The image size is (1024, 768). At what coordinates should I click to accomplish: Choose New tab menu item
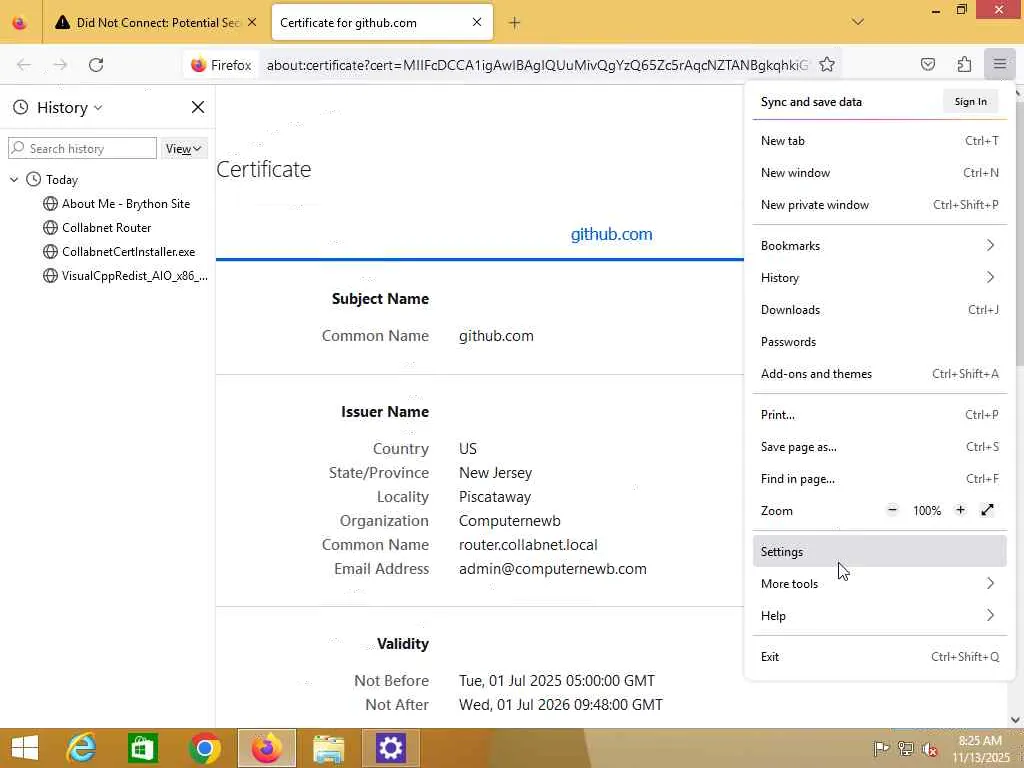[x=880, y=141]
